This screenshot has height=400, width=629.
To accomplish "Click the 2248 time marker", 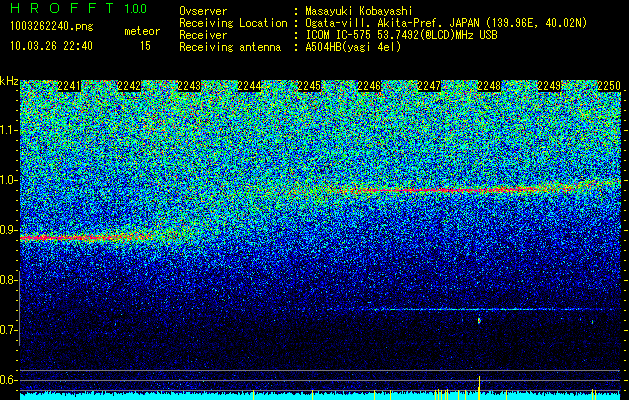I will (489, 86).
